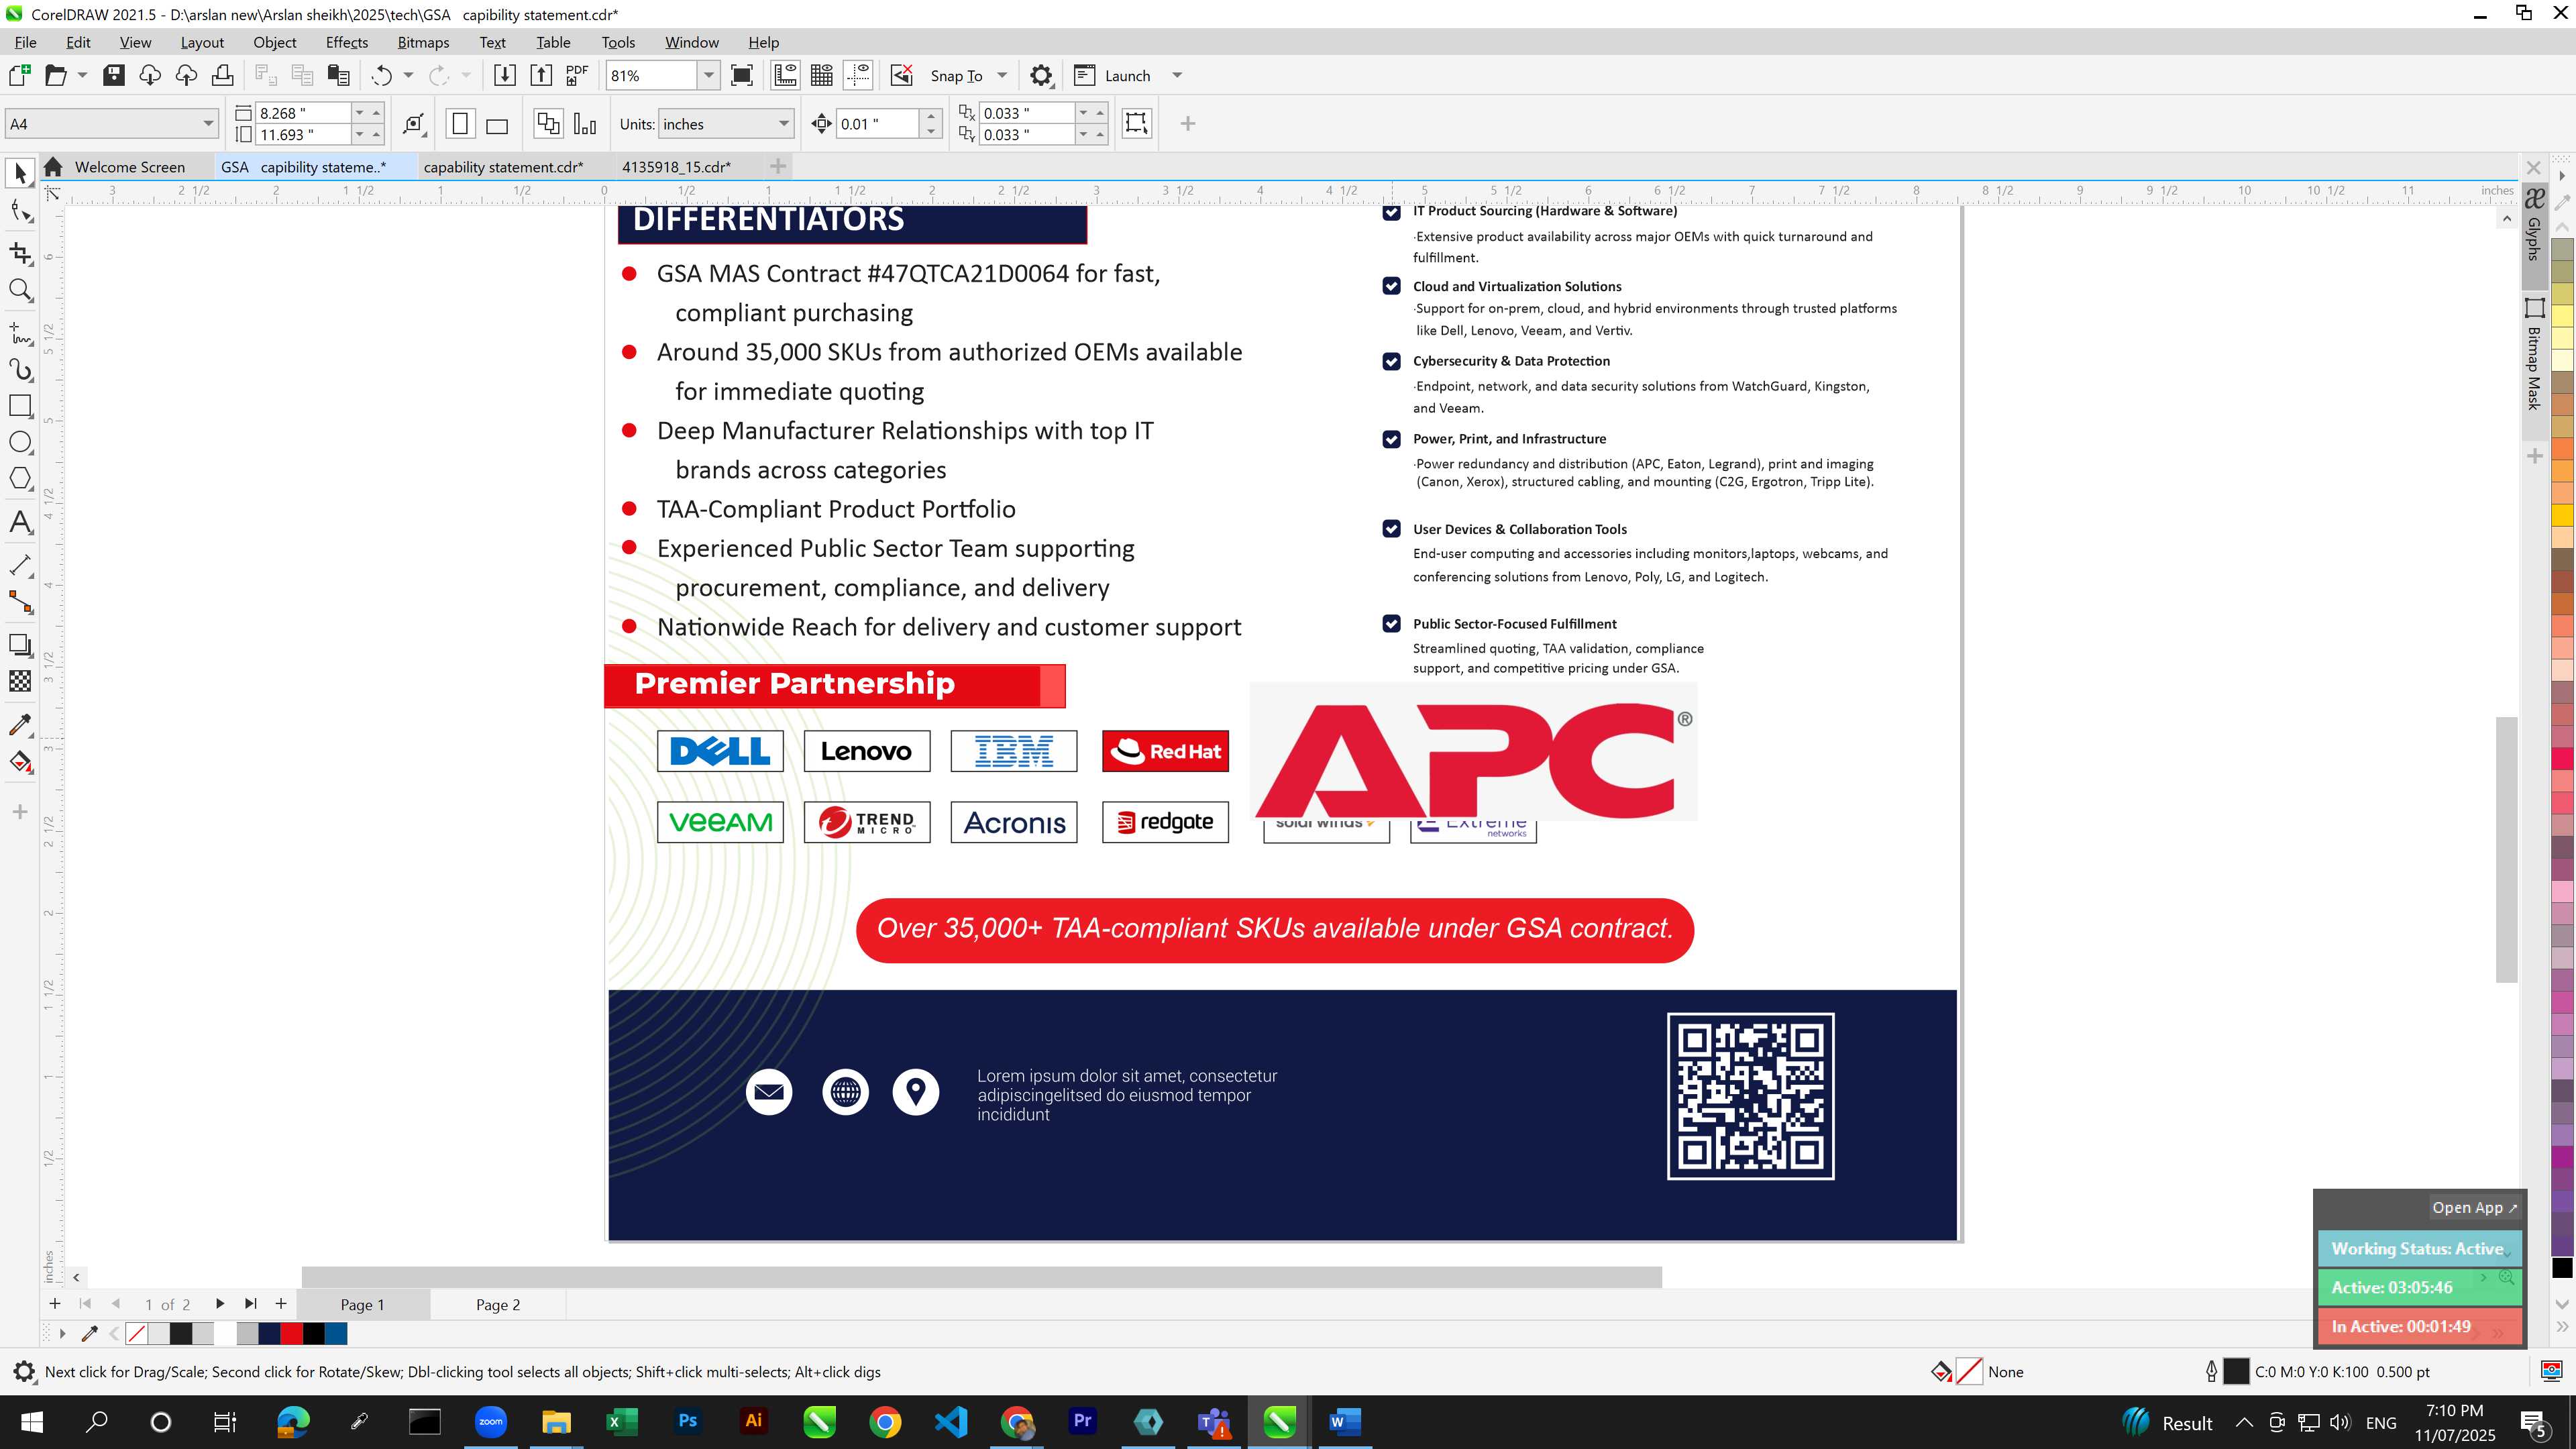Open the Effects menu
The image size is (2576, 1449).
coord(346,42)
